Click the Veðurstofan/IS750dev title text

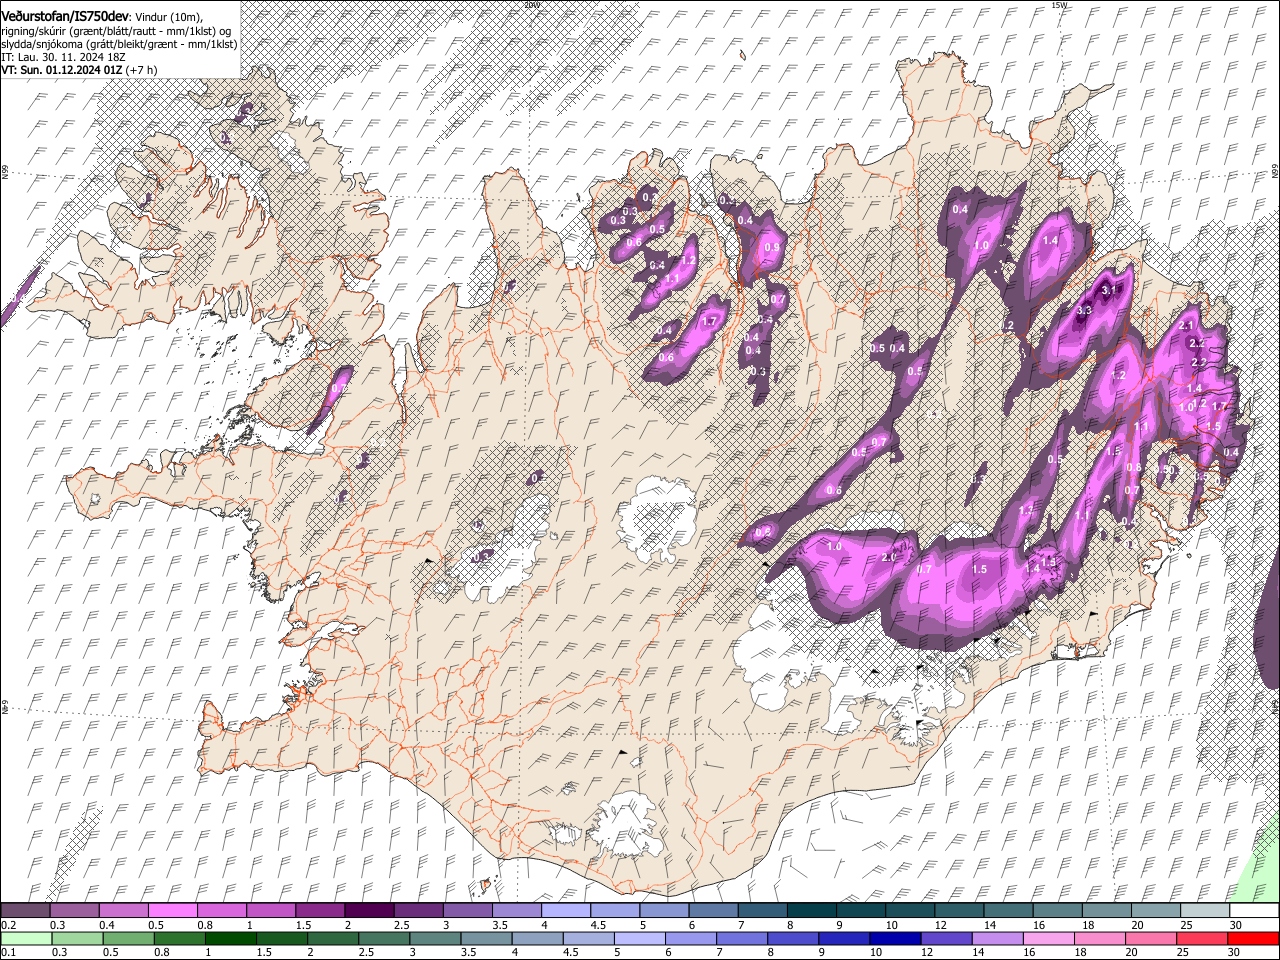point(65,15)
